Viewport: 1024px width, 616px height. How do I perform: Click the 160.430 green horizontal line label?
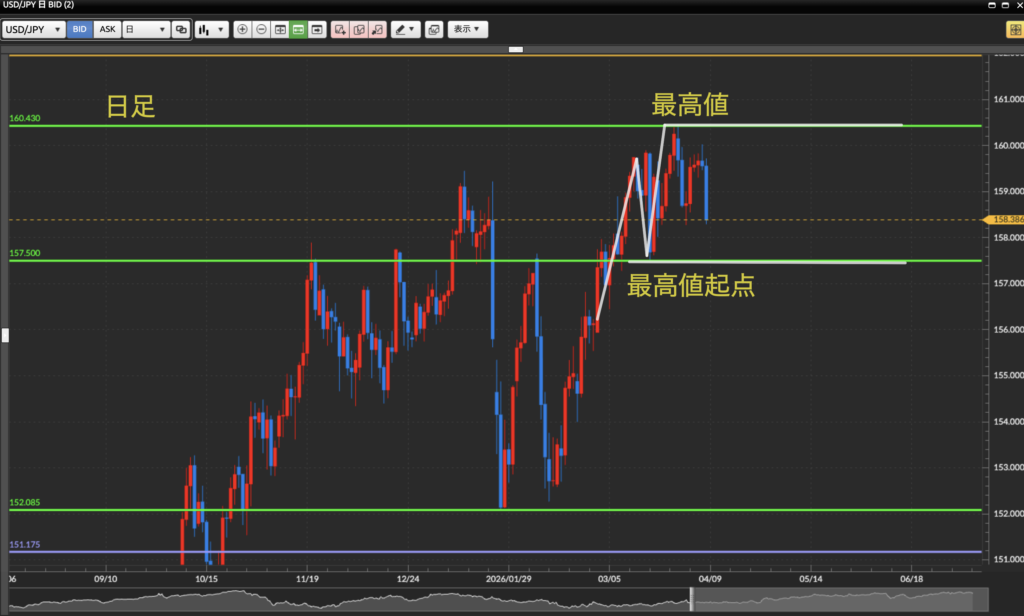point(25,118)
